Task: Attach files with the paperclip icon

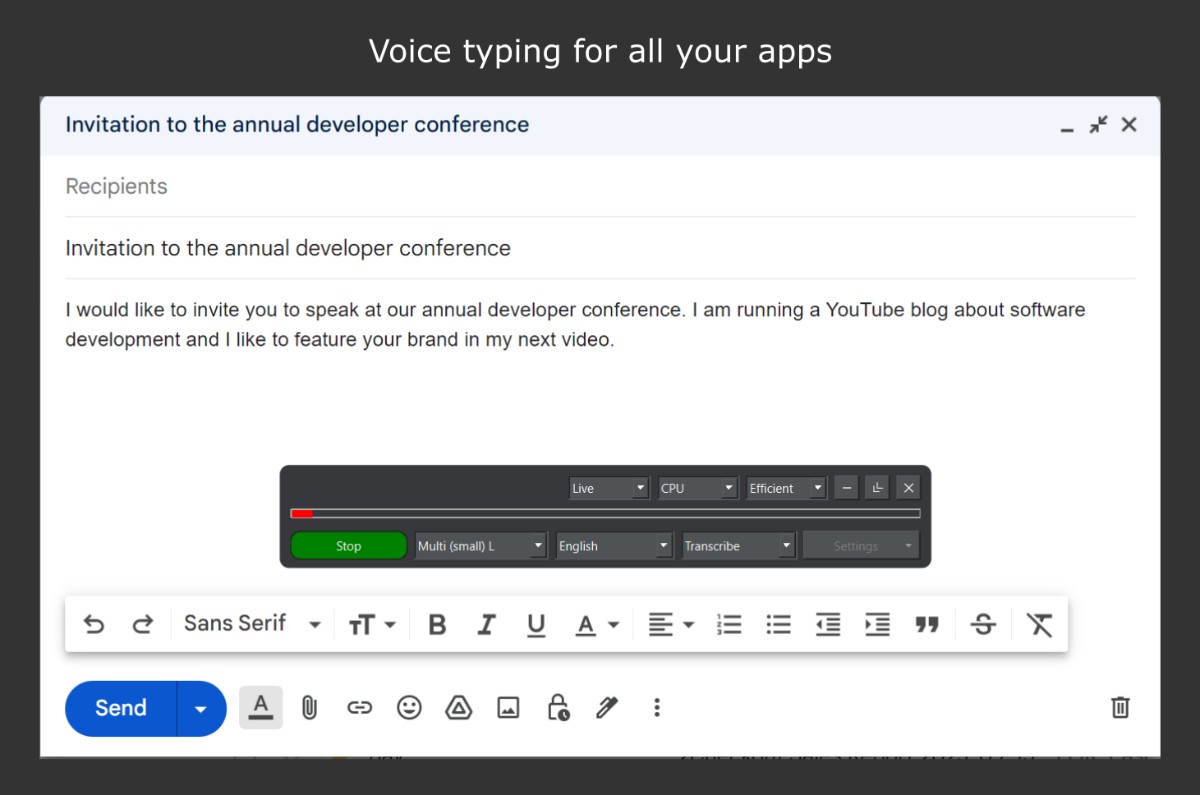Action: pyautogui.click(x=310, y=708)
